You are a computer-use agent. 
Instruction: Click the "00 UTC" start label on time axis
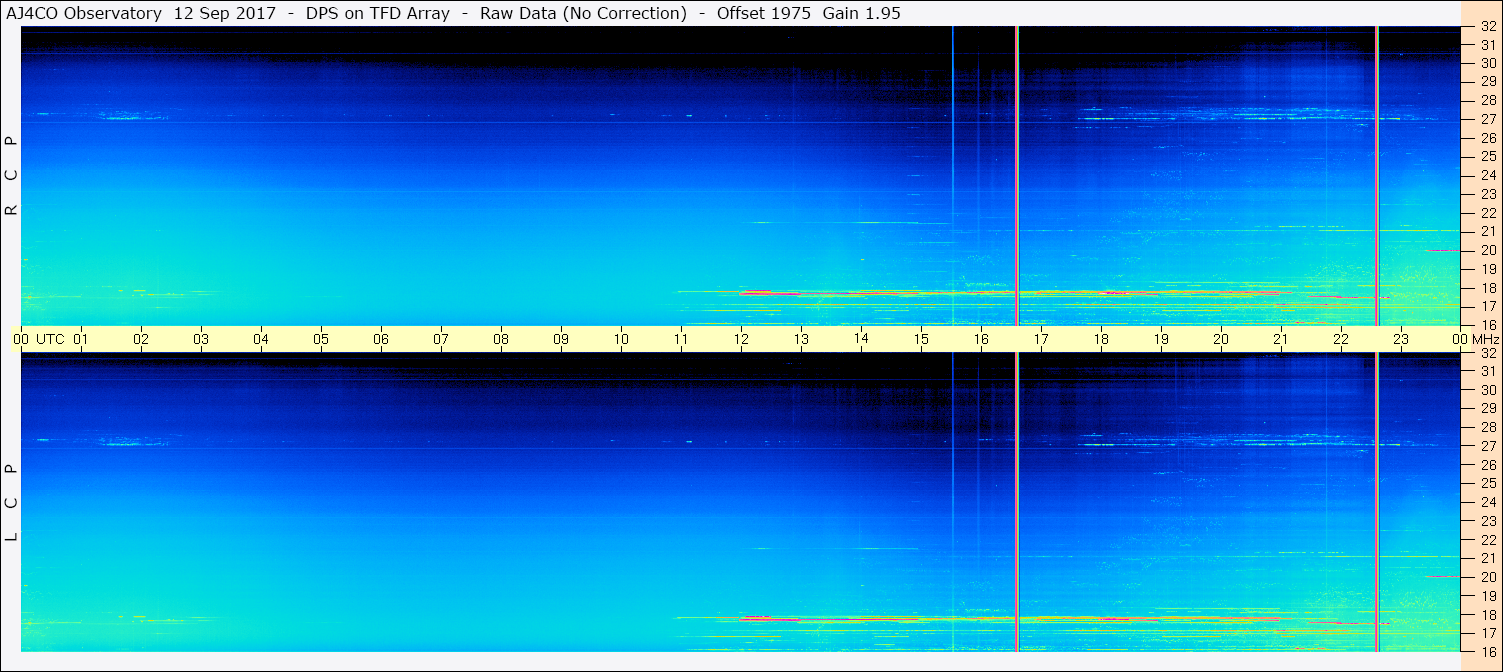click(39, 339)
